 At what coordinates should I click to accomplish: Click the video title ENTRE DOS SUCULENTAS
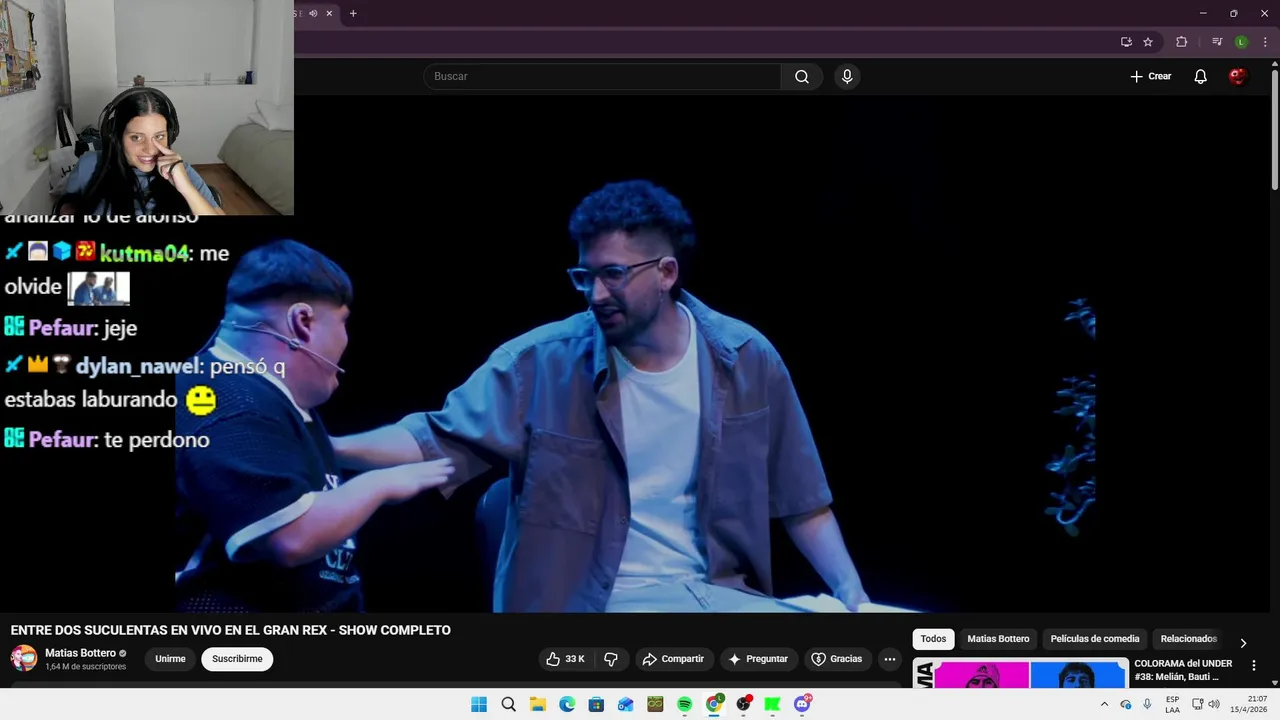pos(231,630)
